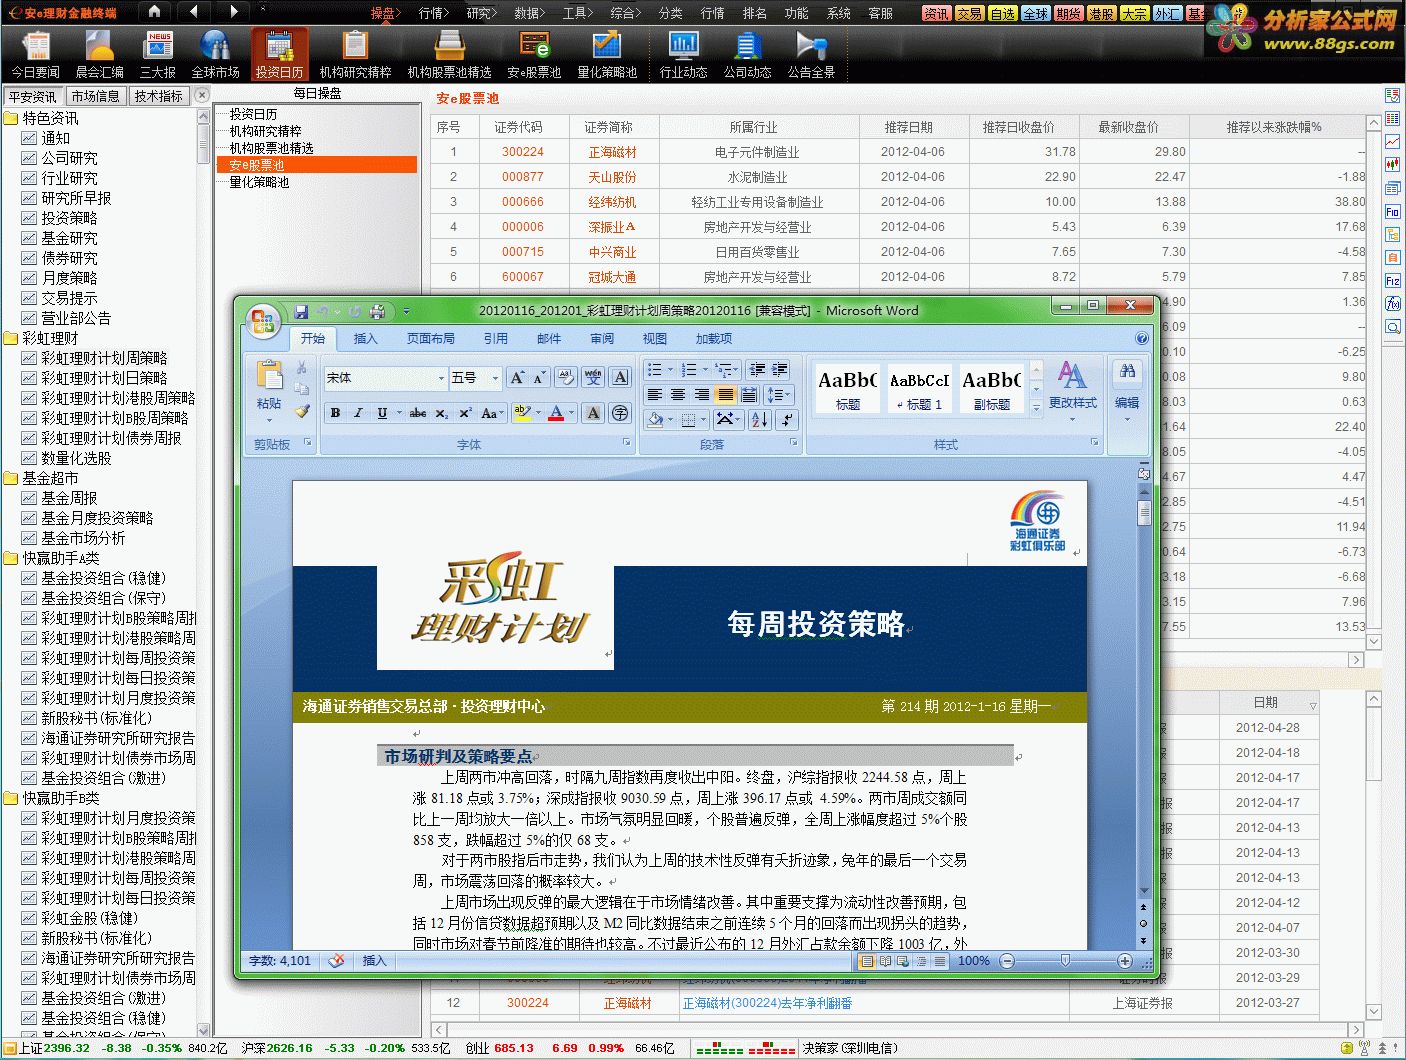The height and width of the screenshot is (1060, 1406).
Task: Toggle bold in Word ribbon
Action: coord(335,413)
